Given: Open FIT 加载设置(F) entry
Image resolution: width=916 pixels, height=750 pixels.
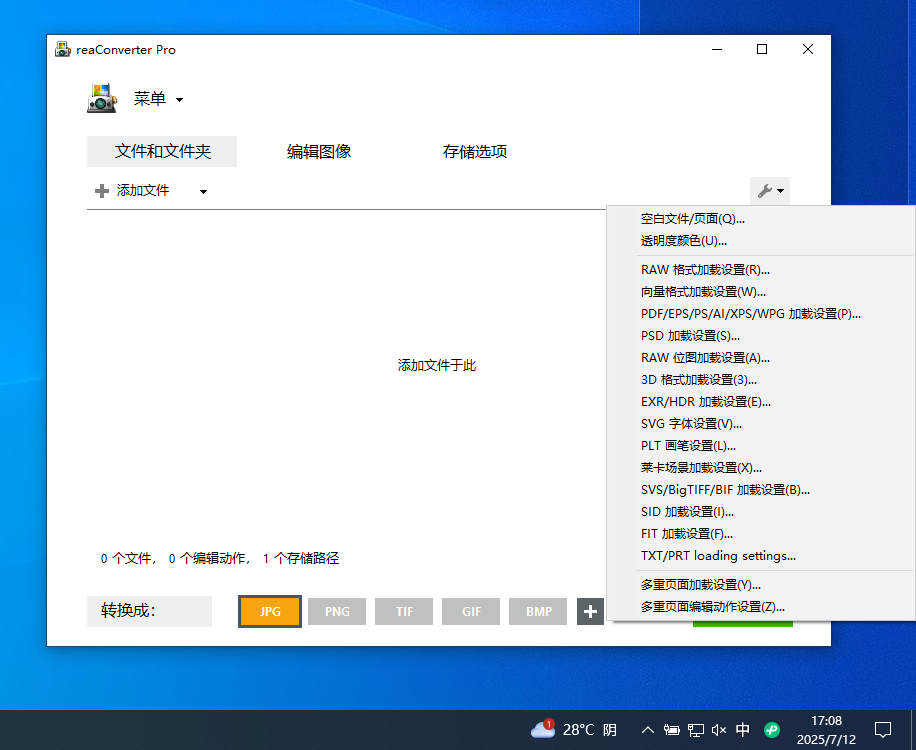Looking at the screenshot, I should (761, 534).
